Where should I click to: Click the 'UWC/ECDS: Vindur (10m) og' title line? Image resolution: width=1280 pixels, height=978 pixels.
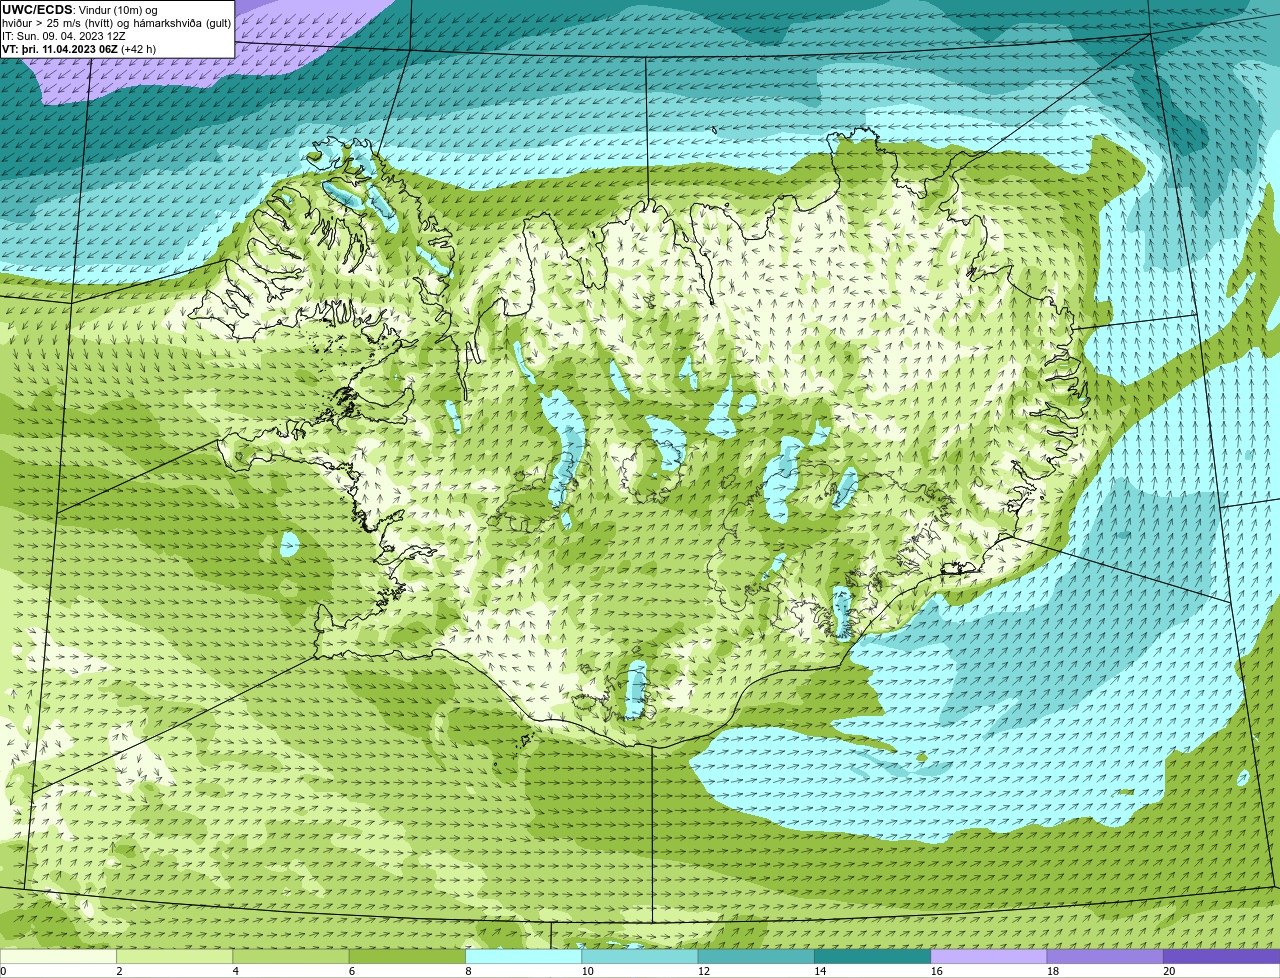80,10
